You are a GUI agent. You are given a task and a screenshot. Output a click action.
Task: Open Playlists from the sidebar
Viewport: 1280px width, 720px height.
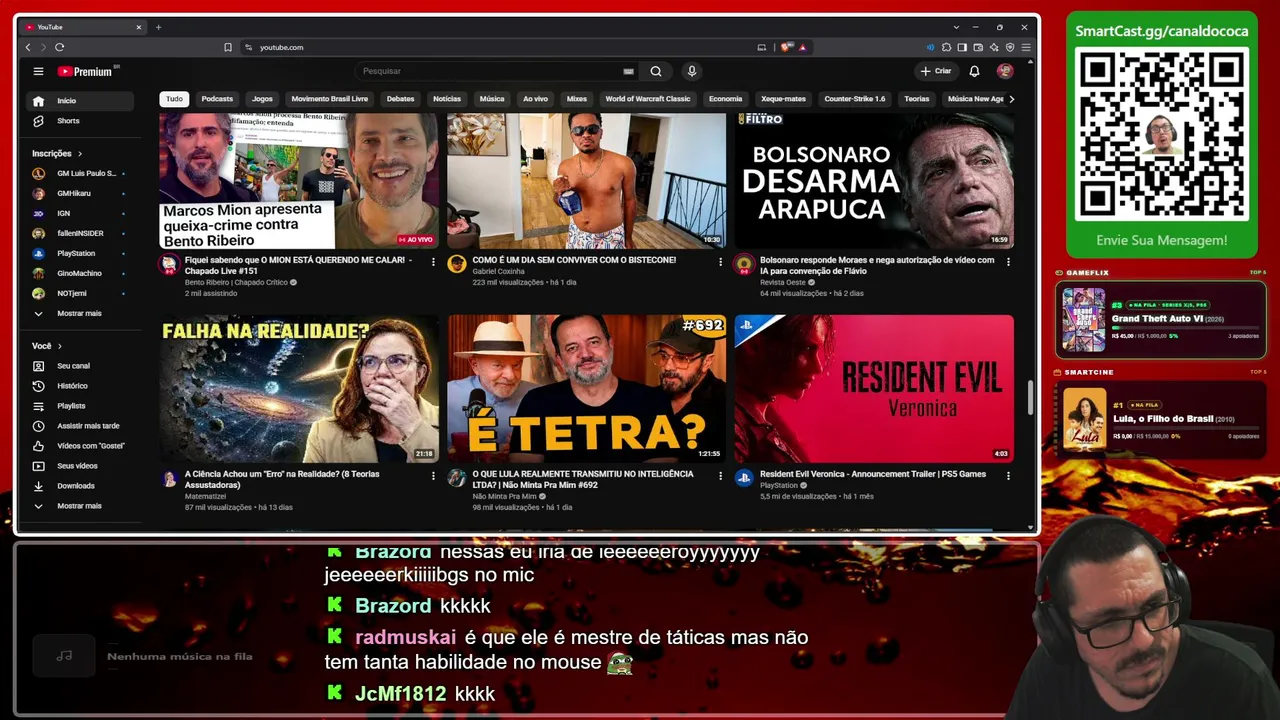click(81, 406)
